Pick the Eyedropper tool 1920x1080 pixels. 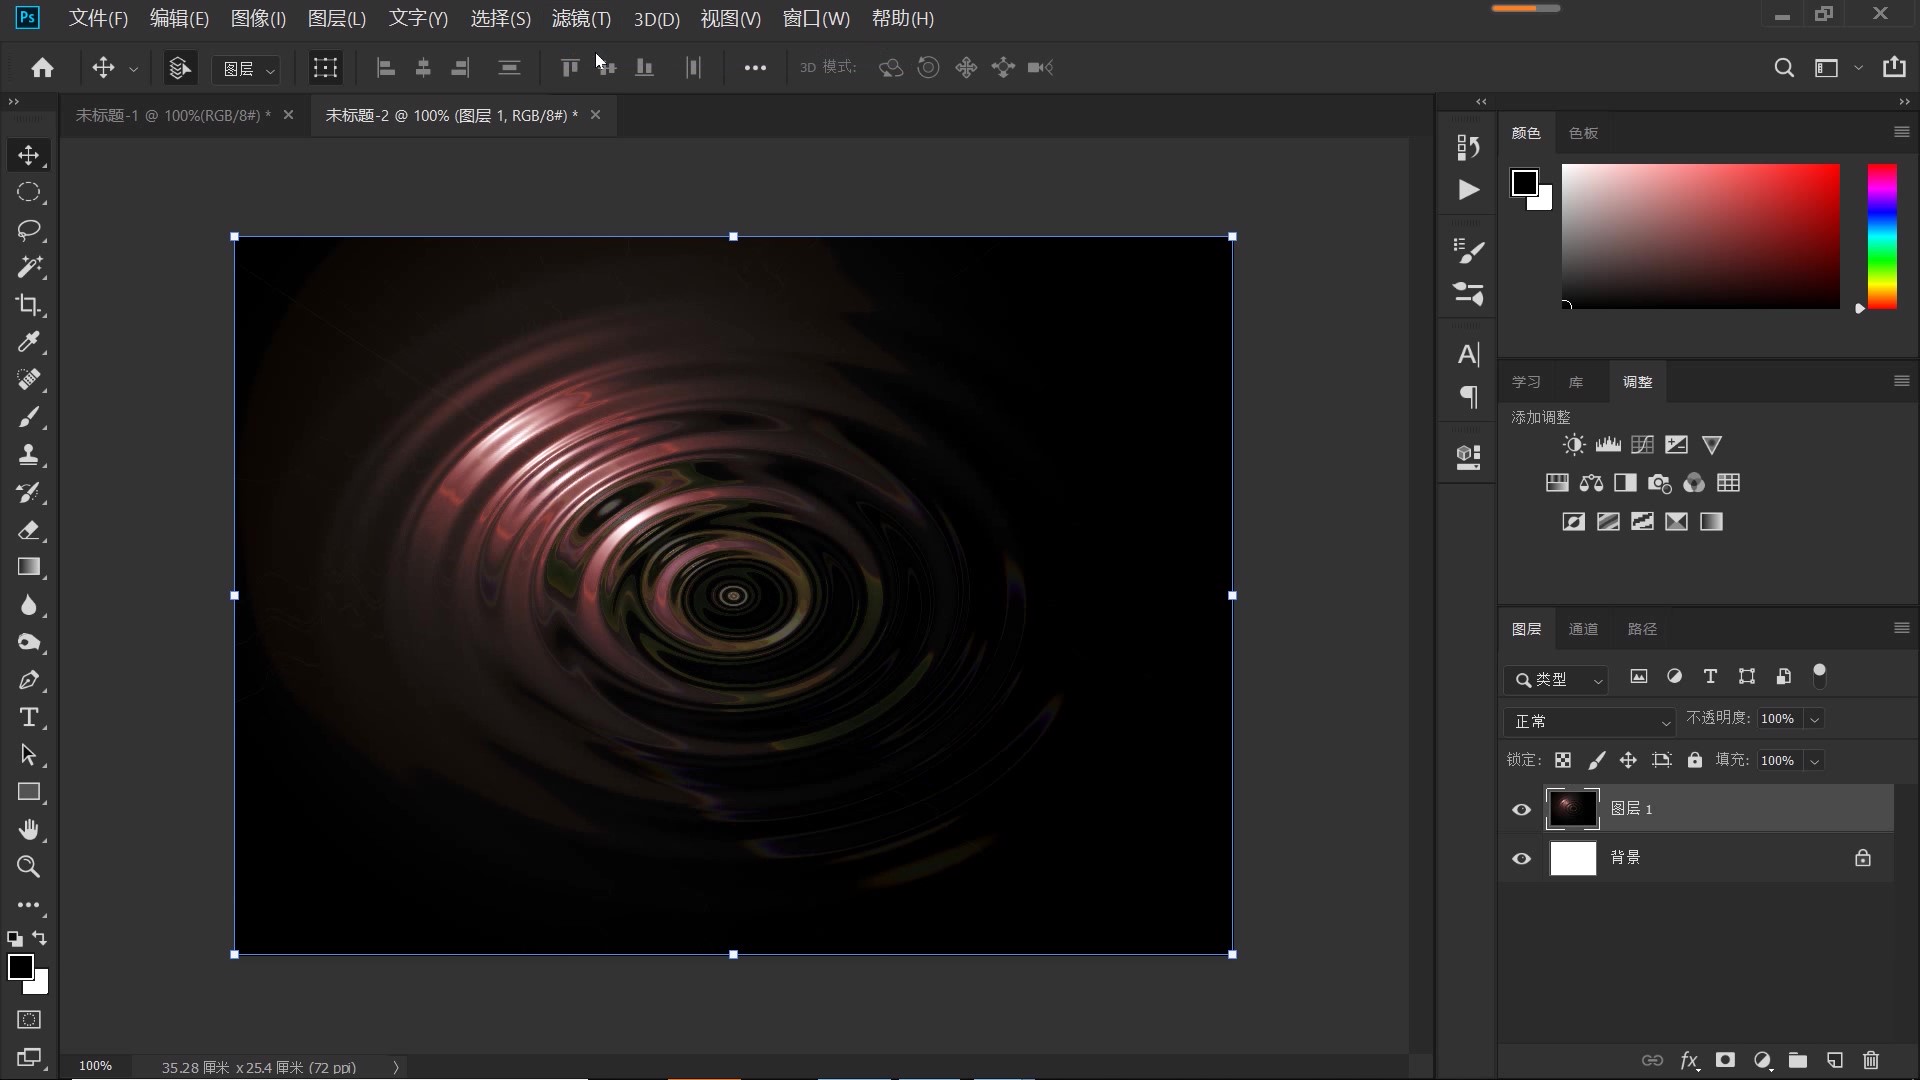pyautogui.click(x=28, y=342)
